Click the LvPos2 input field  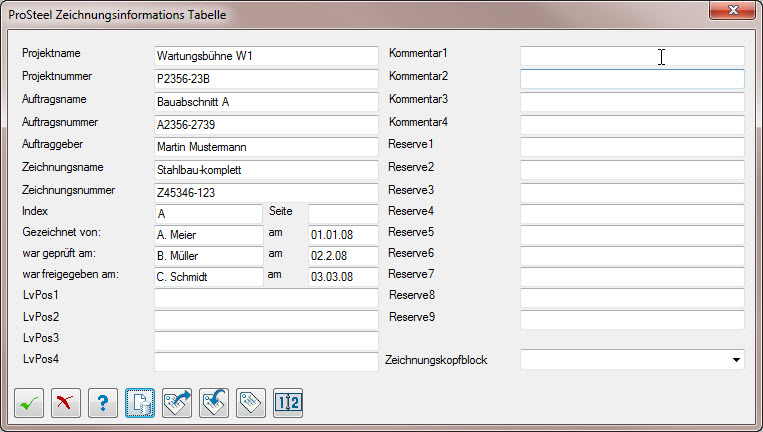[266, 320]
